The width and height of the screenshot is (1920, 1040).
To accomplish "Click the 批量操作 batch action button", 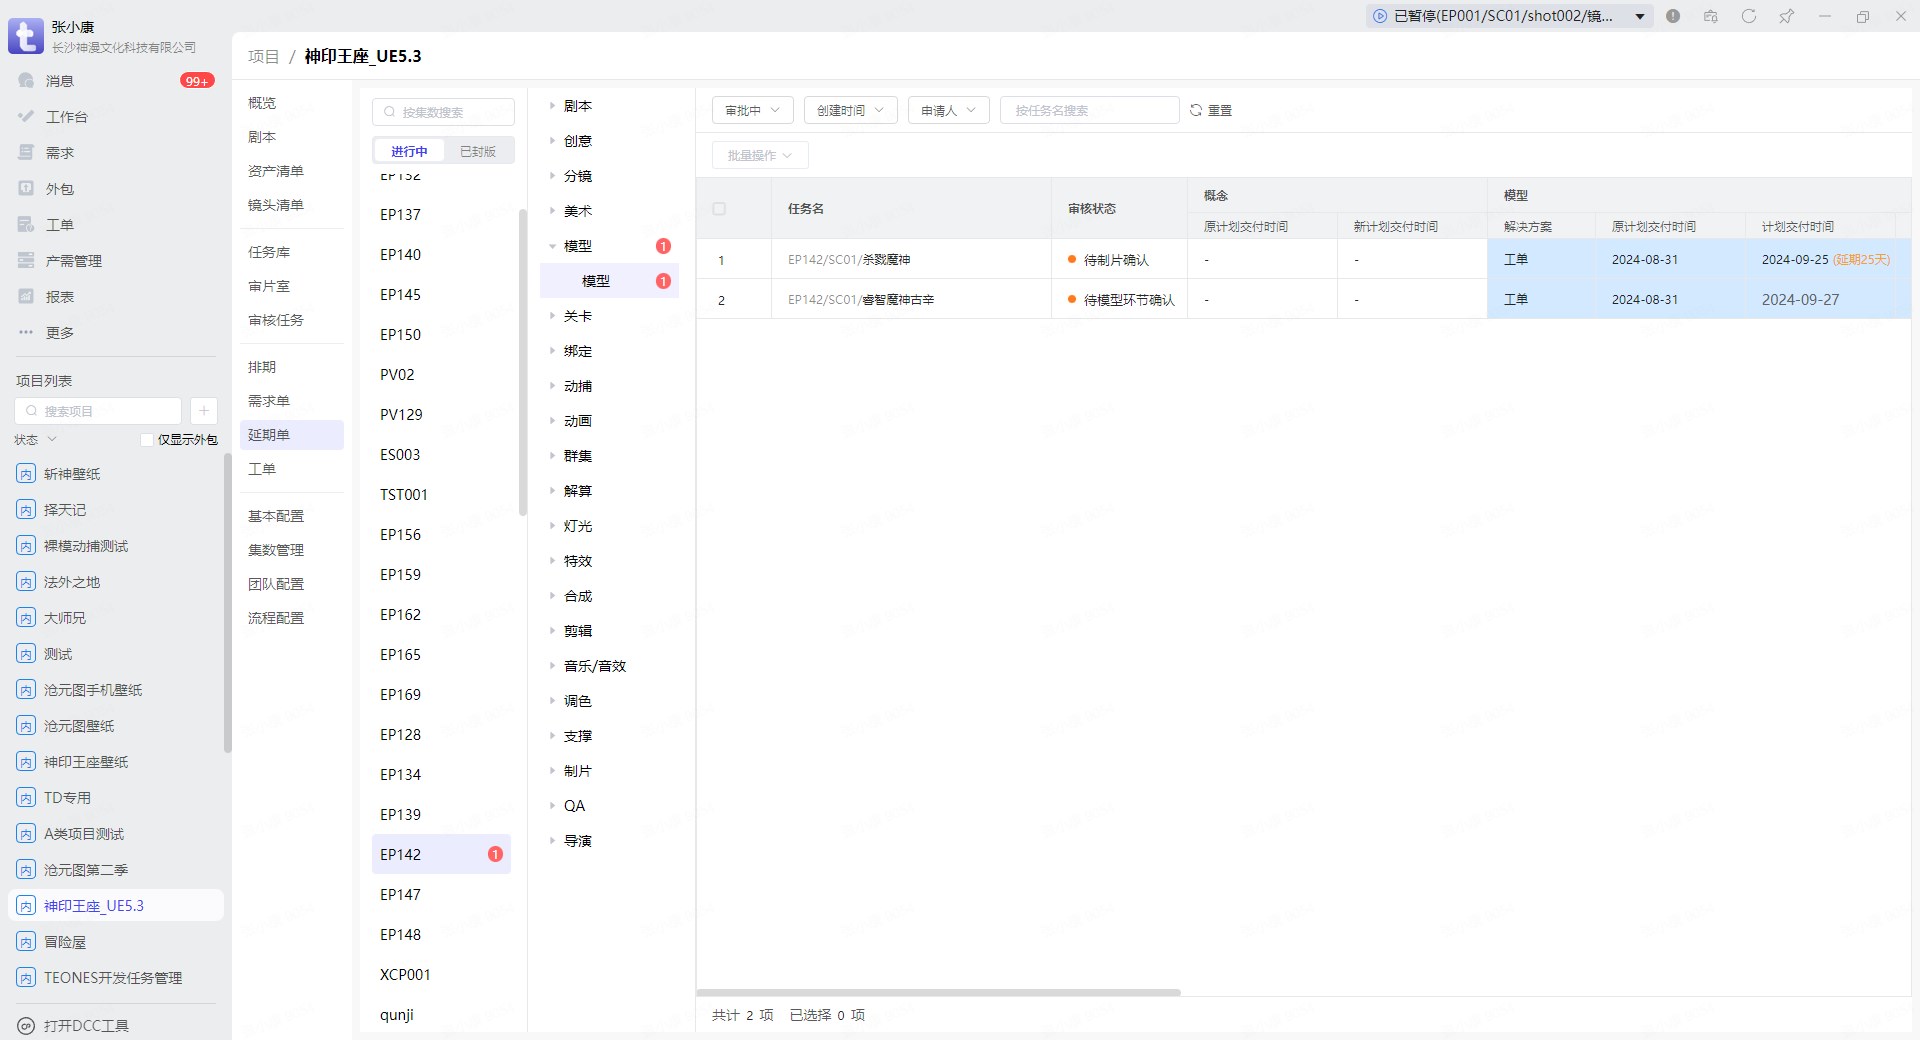I will pyautogui.click(x=759, y=155).
